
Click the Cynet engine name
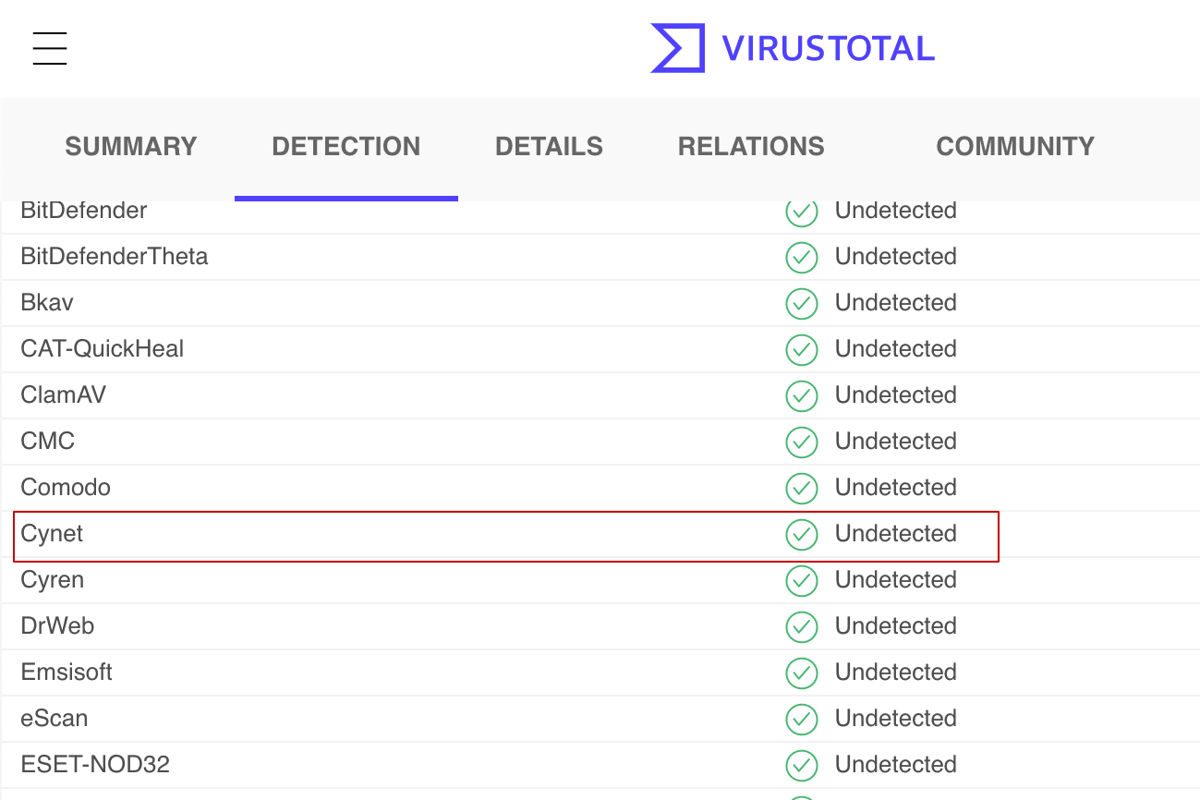[x=52, y=534]
